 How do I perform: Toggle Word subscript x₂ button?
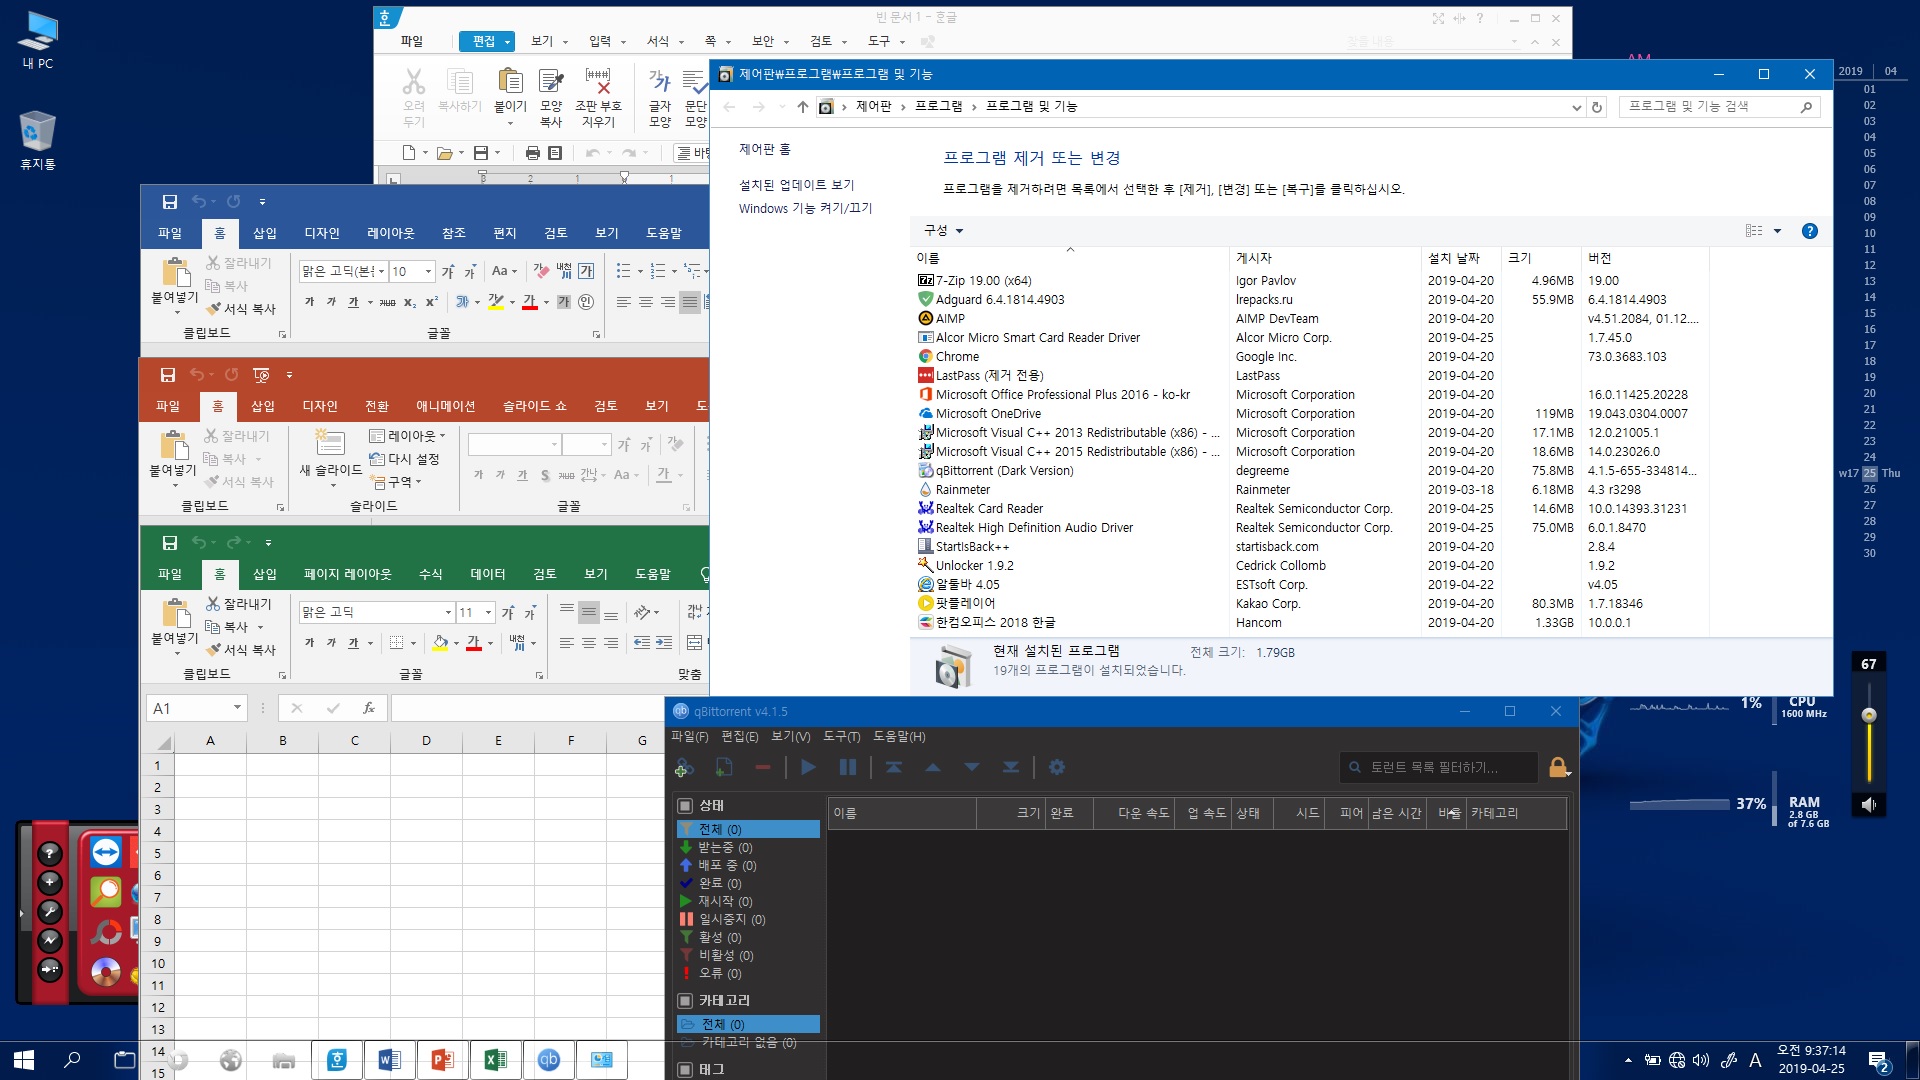coord(410,302)
